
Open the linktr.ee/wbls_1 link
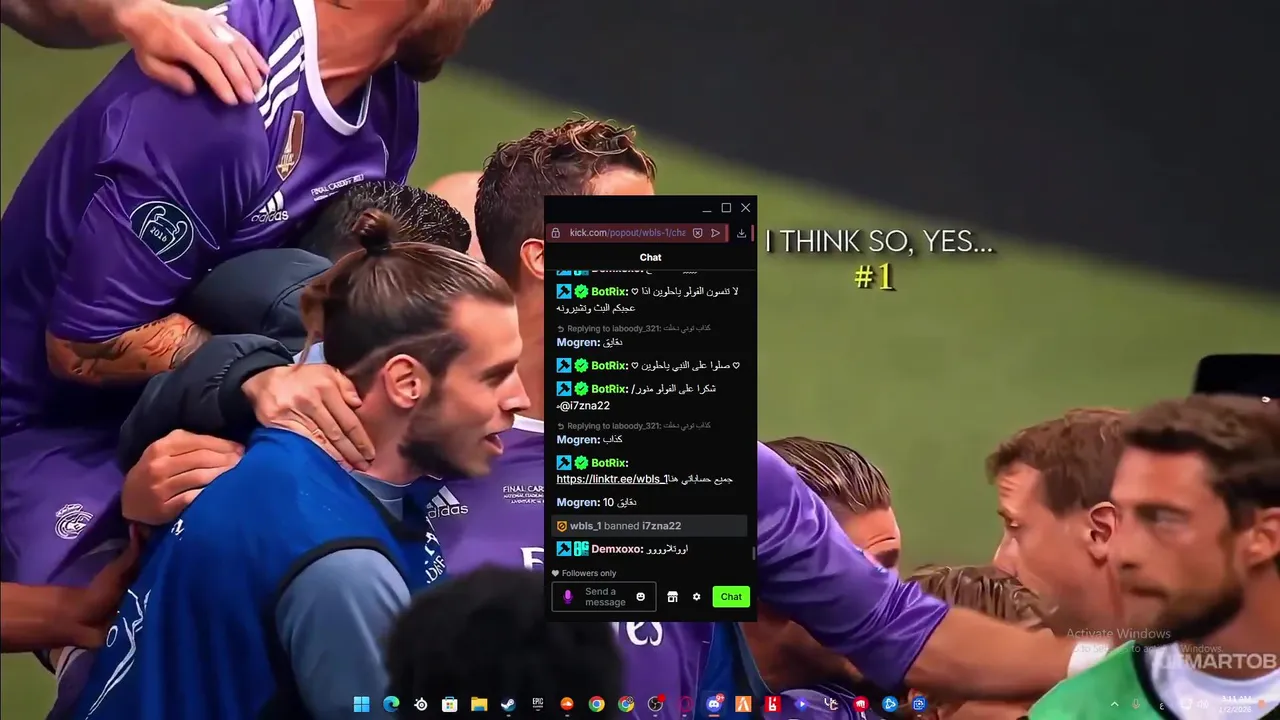[611, 479]
